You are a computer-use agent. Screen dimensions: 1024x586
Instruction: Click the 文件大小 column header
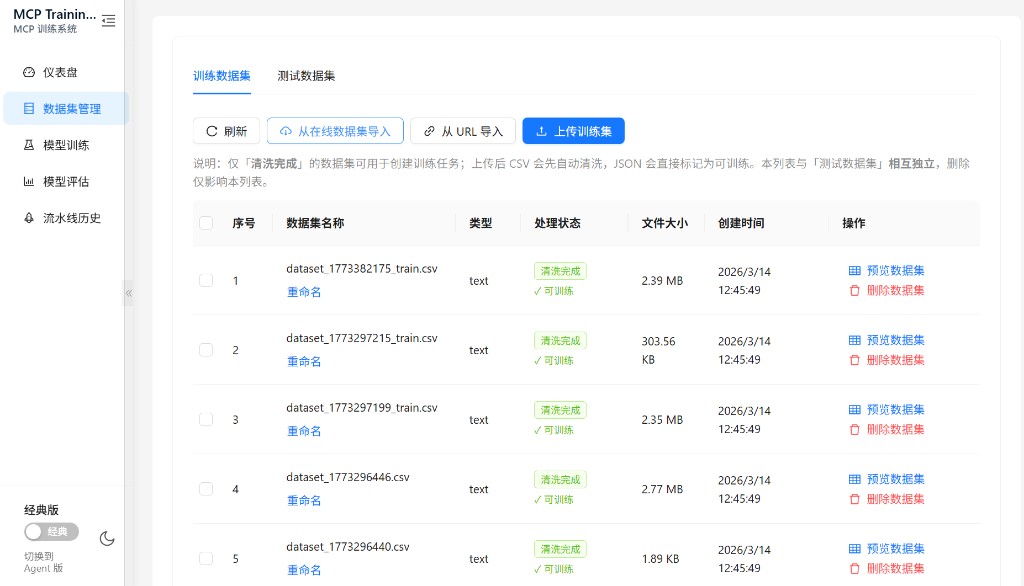664,223
